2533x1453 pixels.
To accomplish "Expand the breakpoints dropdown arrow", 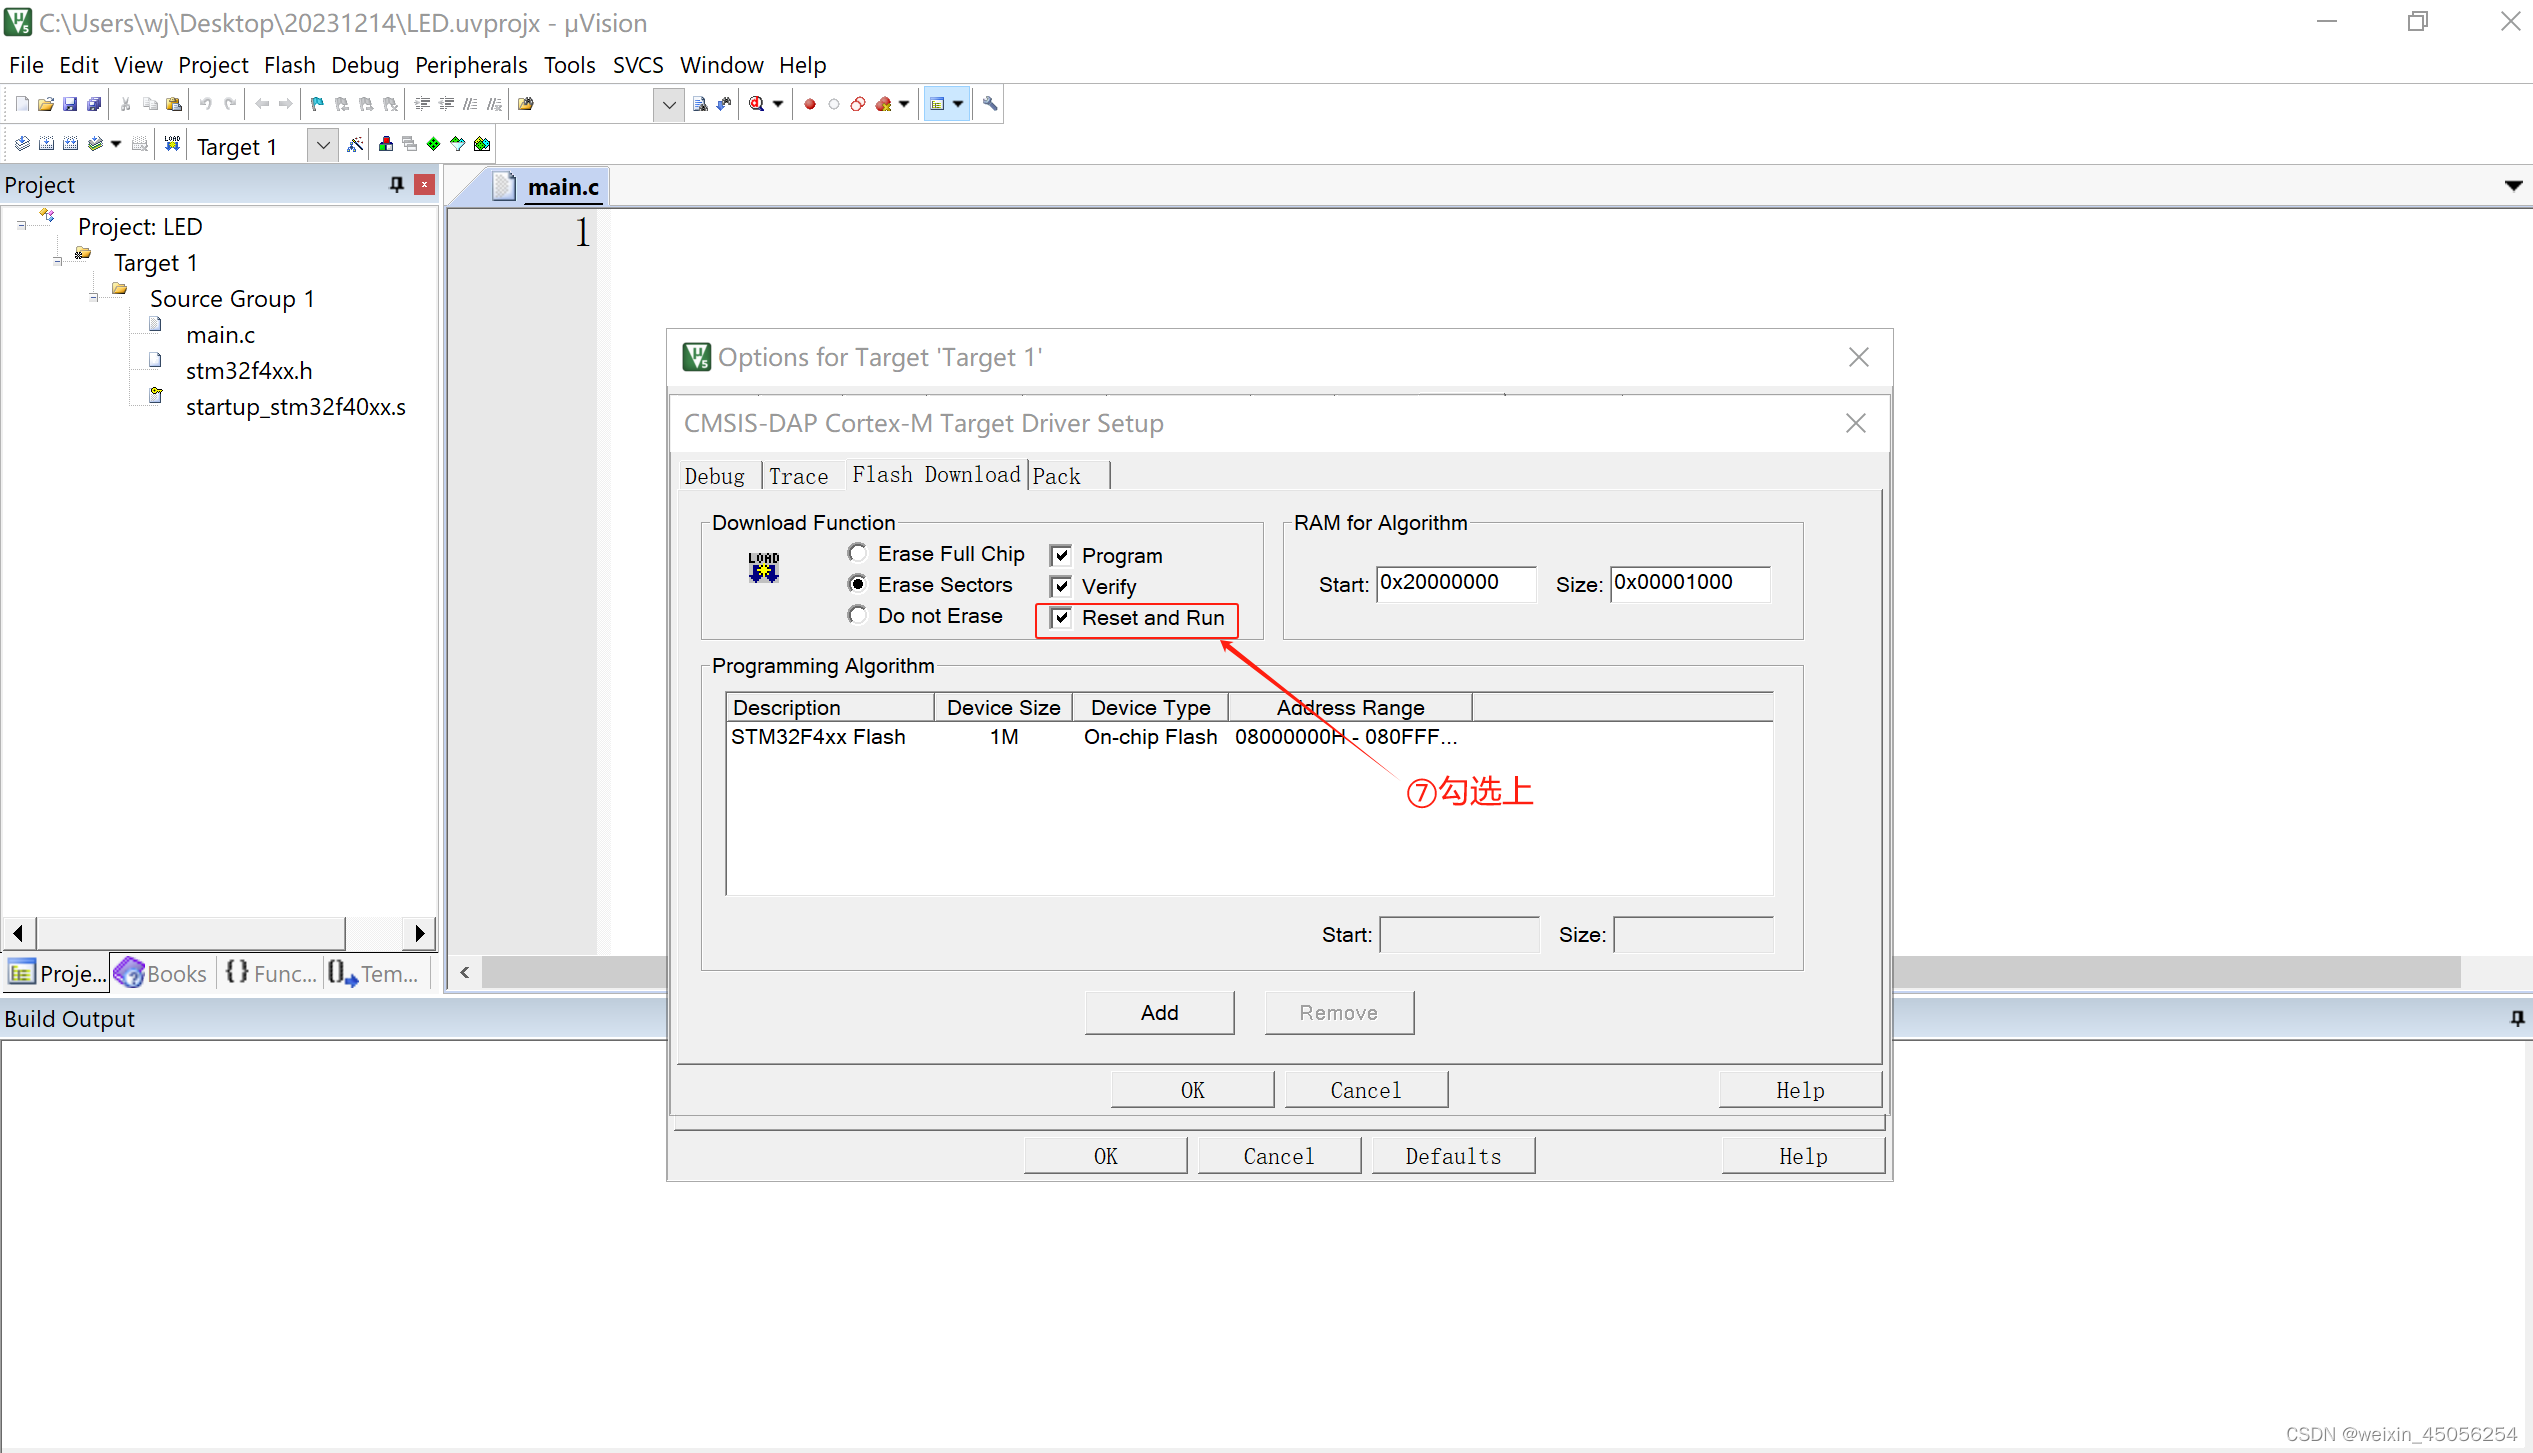I will point(904,104).
